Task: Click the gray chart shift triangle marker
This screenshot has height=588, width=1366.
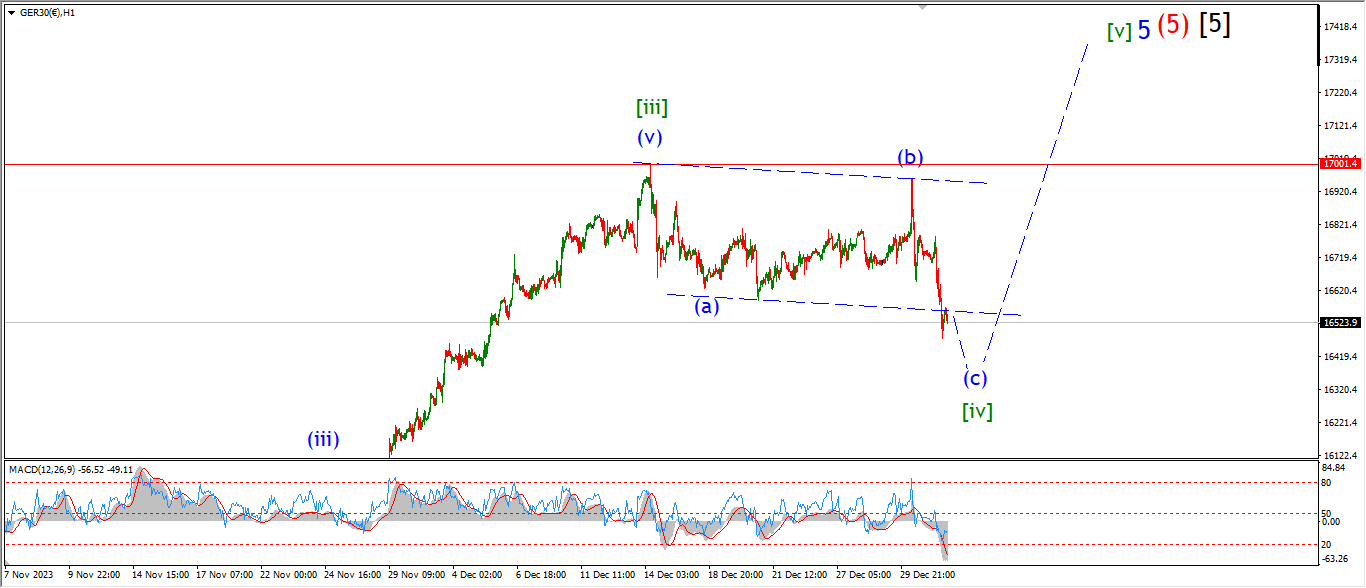Action: tap(923, 6)
